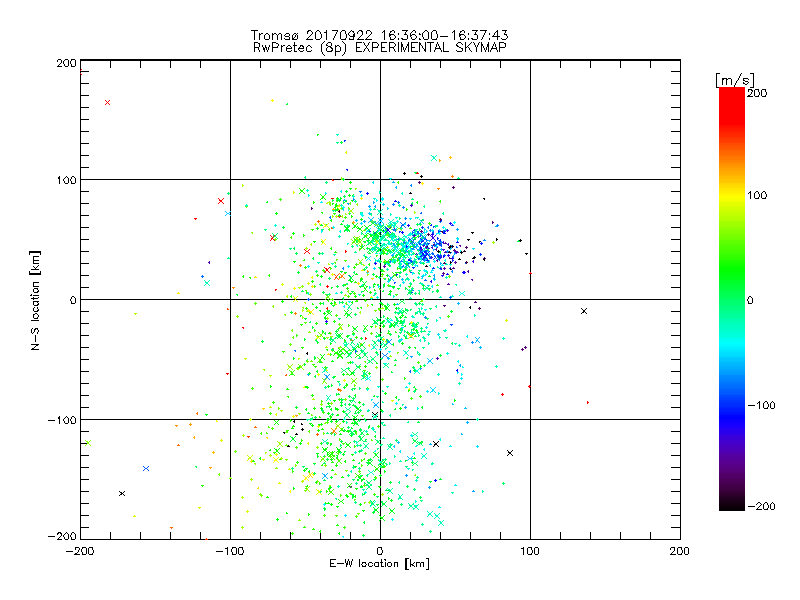Click the blue region of the colorbar
Screen dimensions: 800x600
[732, 413]
